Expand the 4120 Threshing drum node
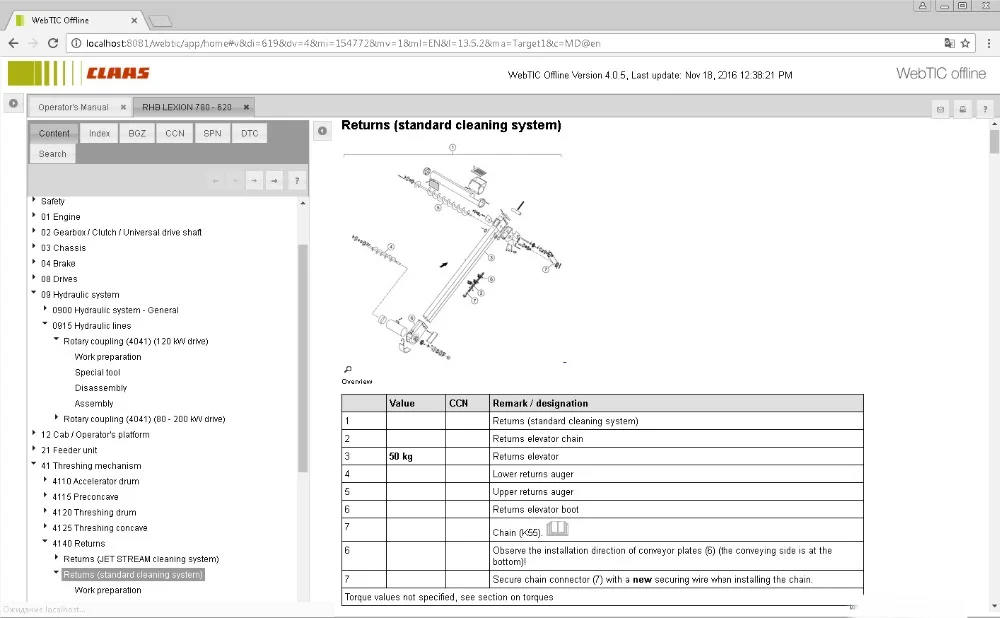1000x618 pixels. point(45,512)
